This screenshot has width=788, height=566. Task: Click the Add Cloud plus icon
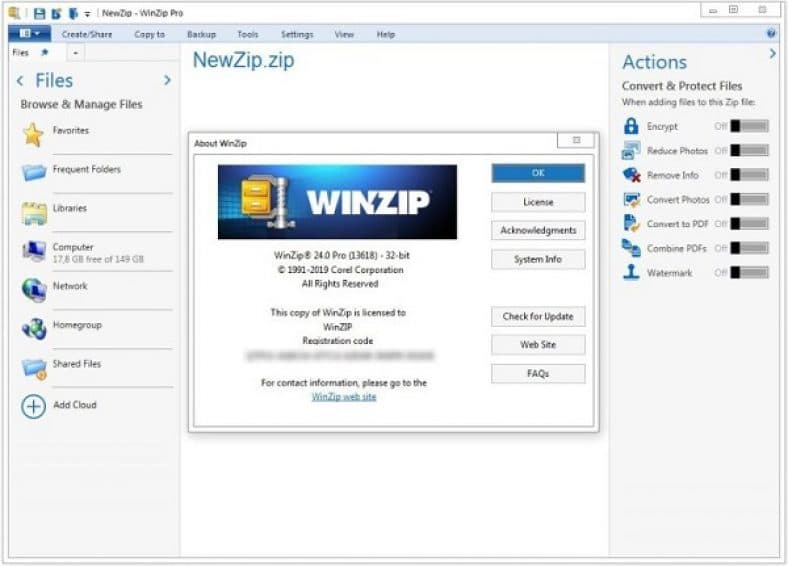pyautogui.click(x=34, y=406)
